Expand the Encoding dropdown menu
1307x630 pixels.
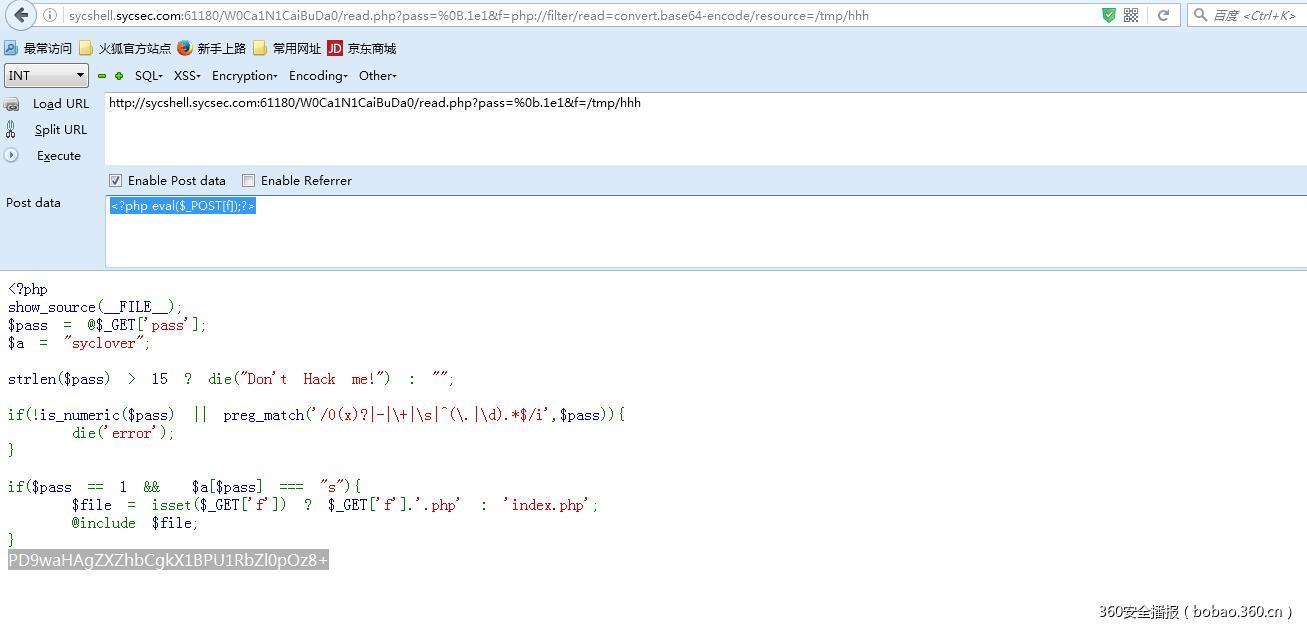318,76
